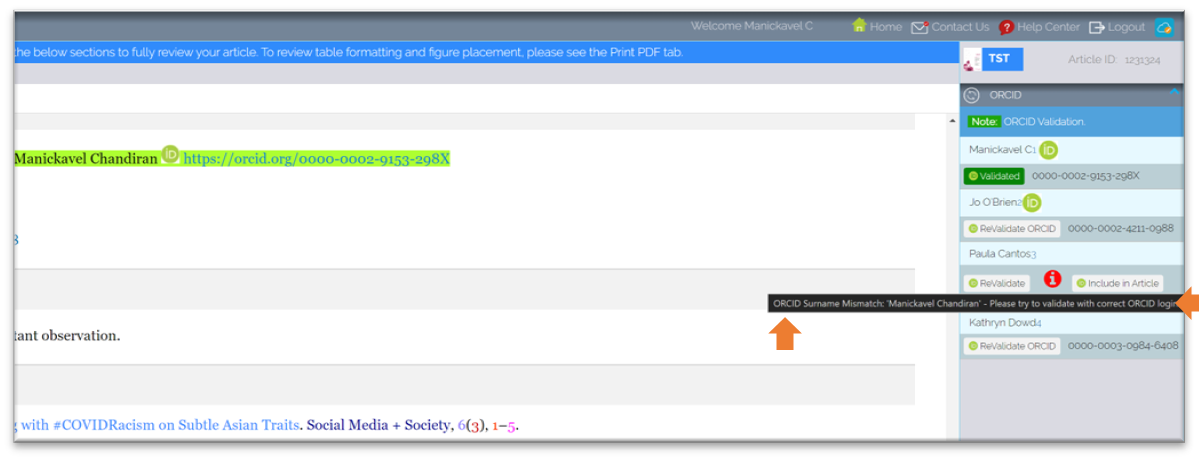Open Help Center question mark icon
The width and height of the screenshot is (1199, 460).
(1006, 27)
